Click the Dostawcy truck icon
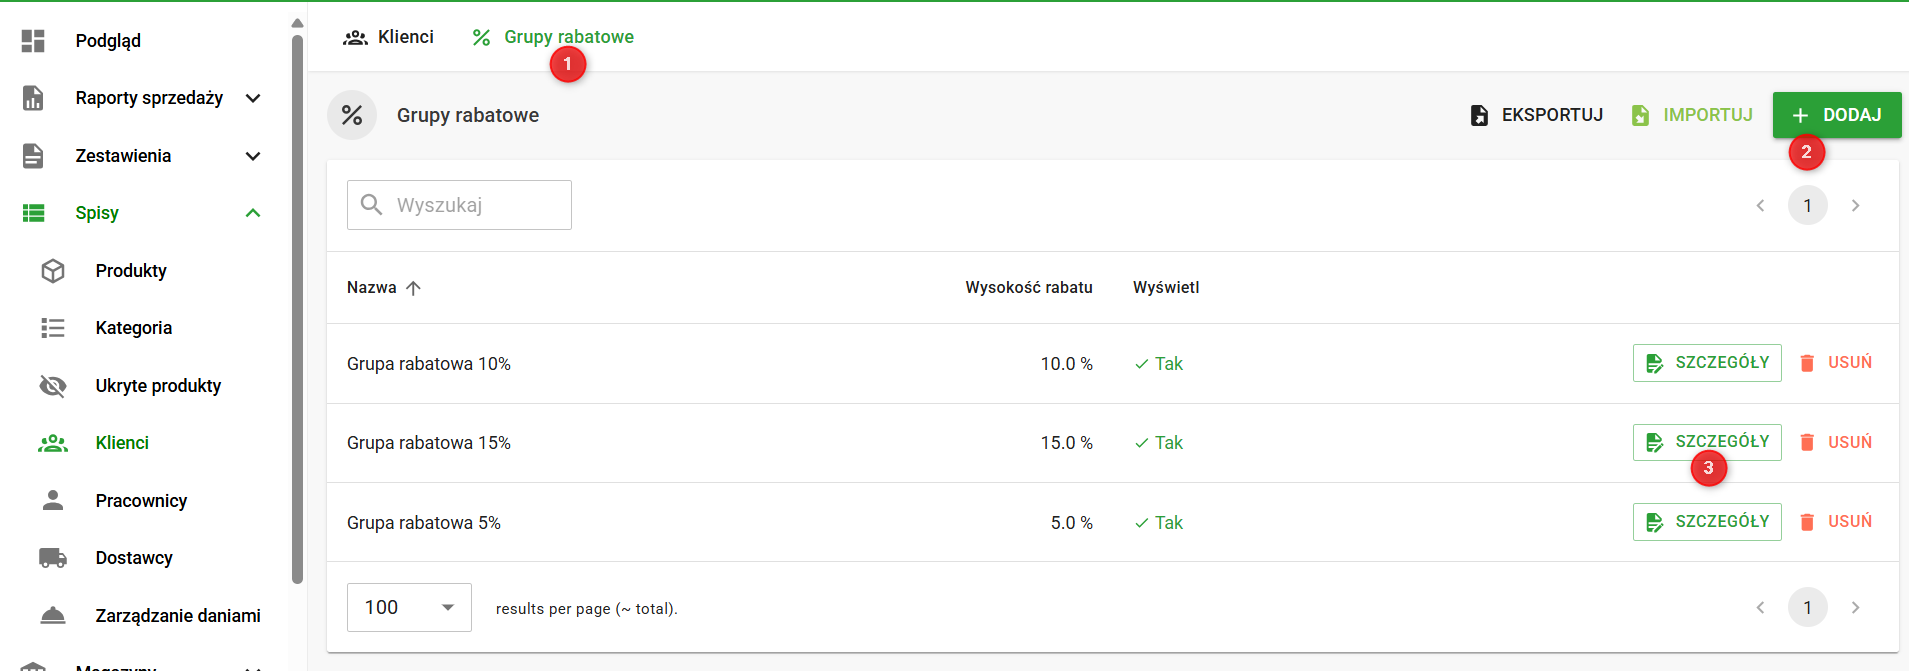The image size is (1909, 671). (53, 558)
